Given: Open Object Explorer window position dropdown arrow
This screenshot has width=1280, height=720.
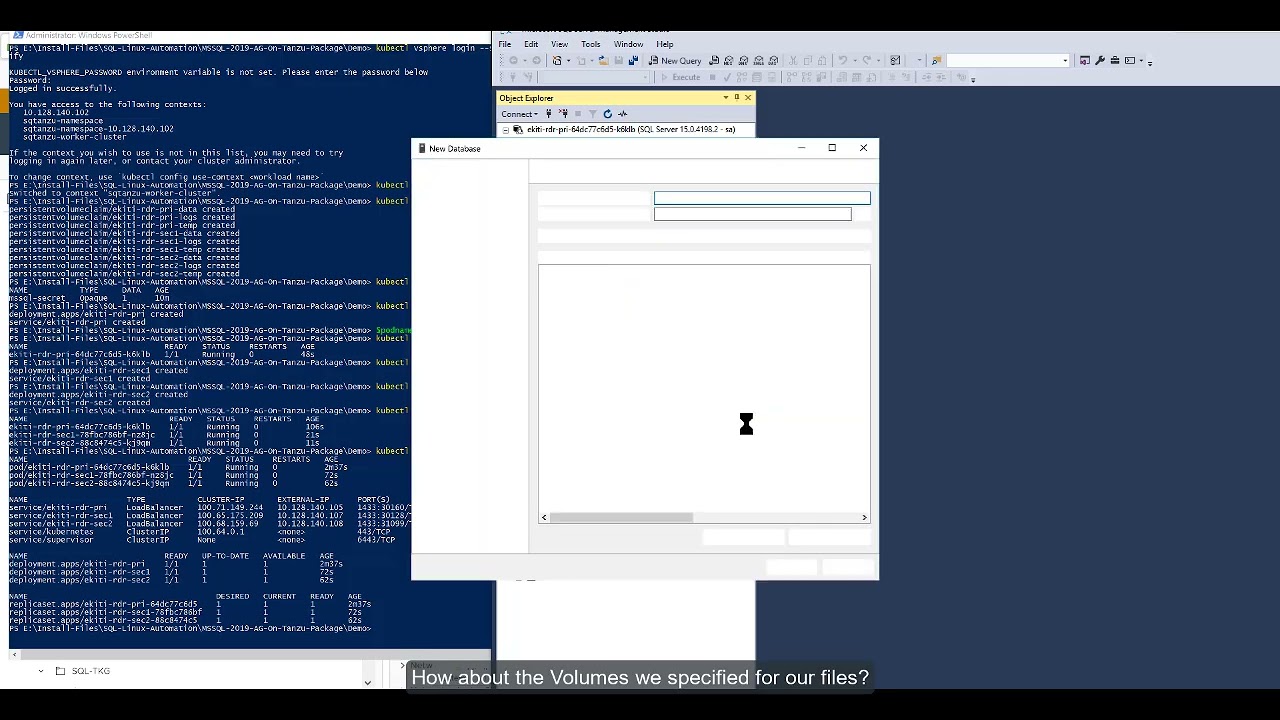Looking at the screenshot, I should [x=725, y=98].
